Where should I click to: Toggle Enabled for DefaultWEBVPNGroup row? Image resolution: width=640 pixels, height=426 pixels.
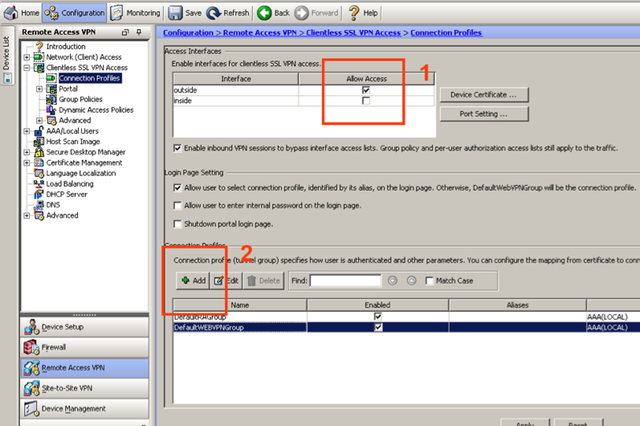click(x=378, y=327)
